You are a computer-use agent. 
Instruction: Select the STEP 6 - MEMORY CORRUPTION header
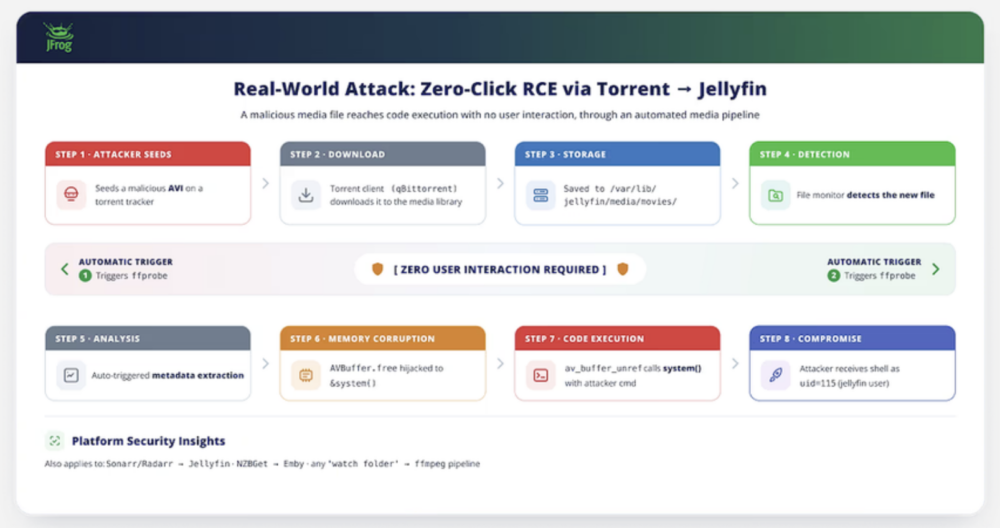tap(383, 339)
